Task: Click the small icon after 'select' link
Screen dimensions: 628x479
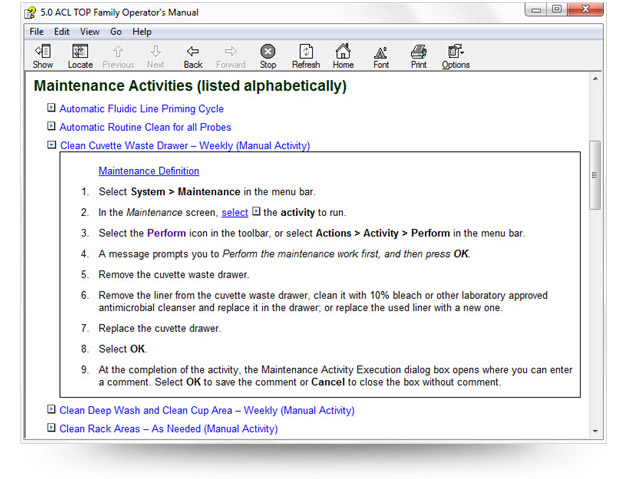Action: click(x=256, y=211)
